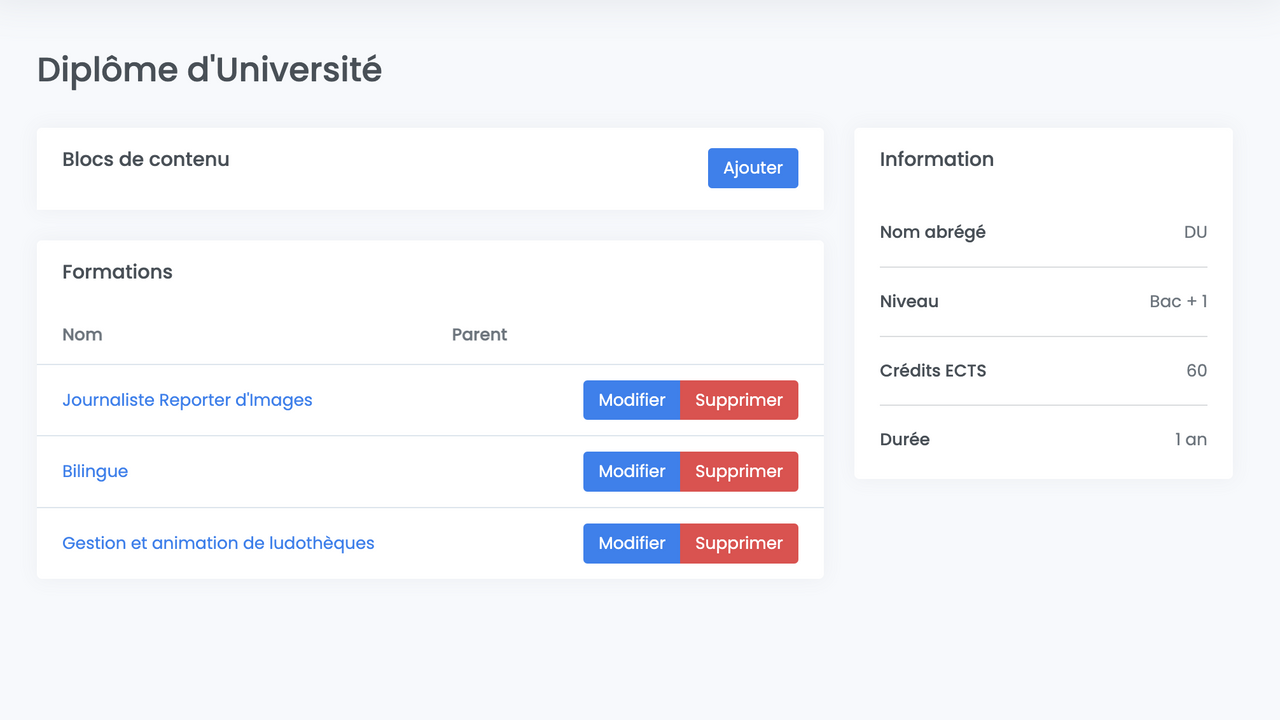Click the Ajouter button in Blocs de contenu
1280x720 pixels.
coord(752,168)
